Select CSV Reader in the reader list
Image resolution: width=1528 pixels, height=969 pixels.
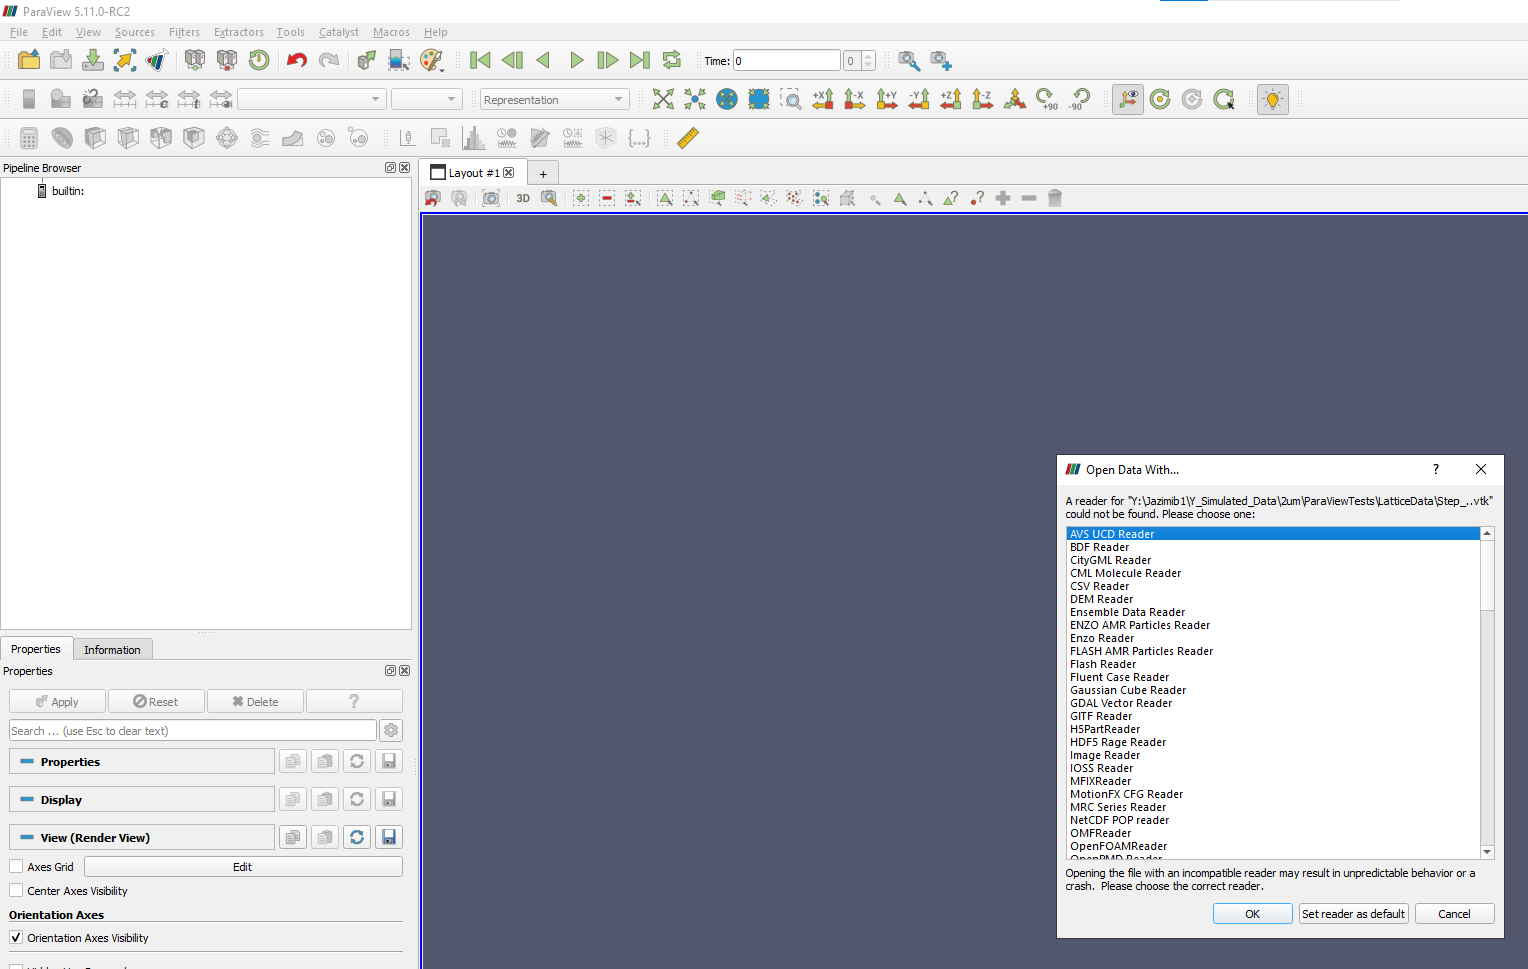pyautogui.click(x=1273, y=587)
